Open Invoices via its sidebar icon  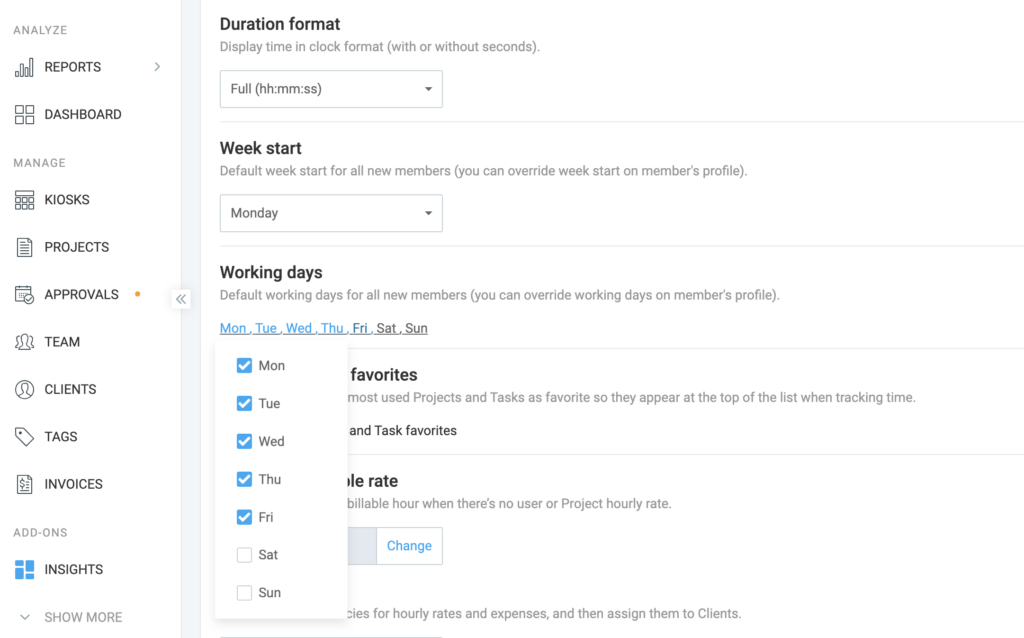25,484
